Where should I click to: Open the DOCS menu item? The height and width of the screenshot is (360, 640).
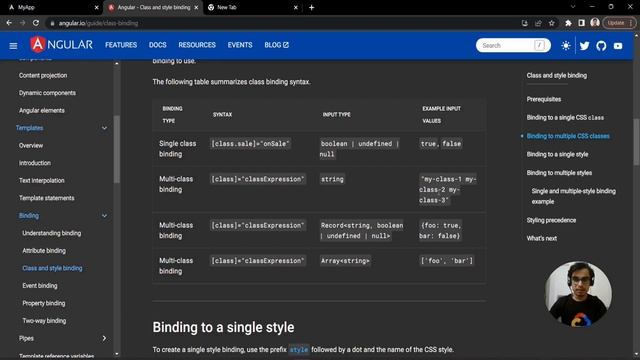(x=158, y=45)
